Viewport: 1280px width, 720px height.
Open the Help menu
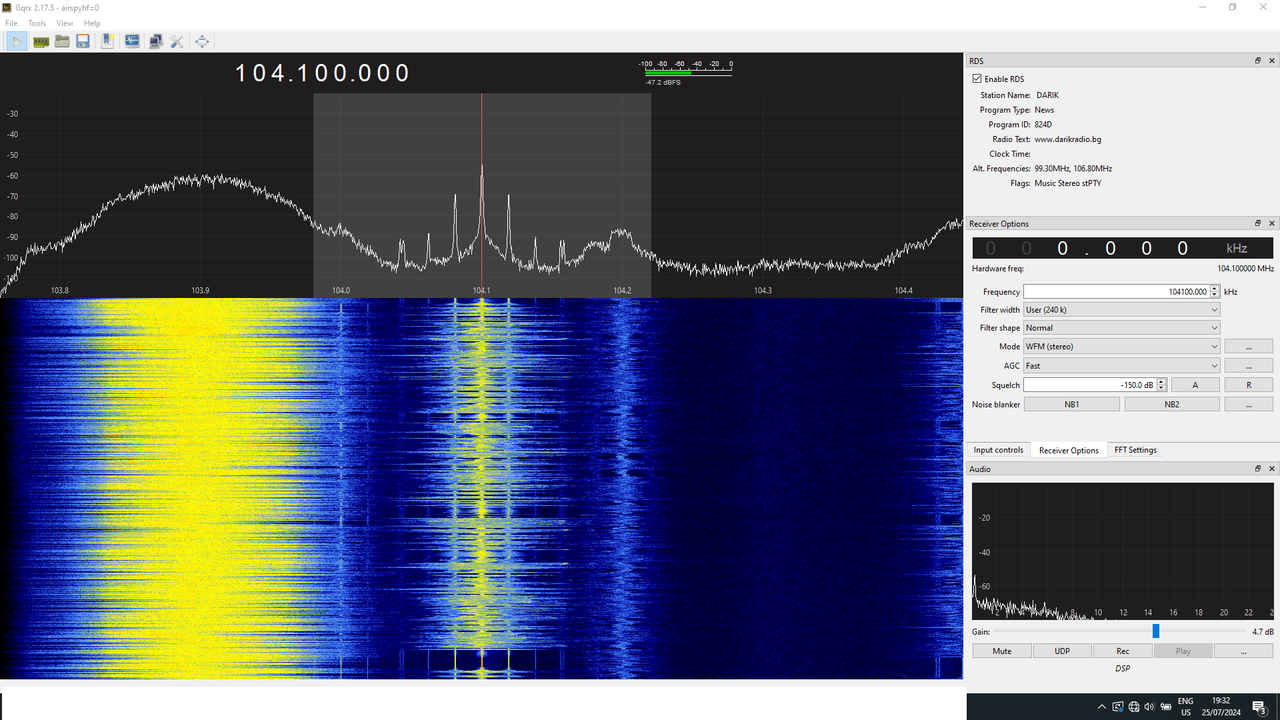92,23
